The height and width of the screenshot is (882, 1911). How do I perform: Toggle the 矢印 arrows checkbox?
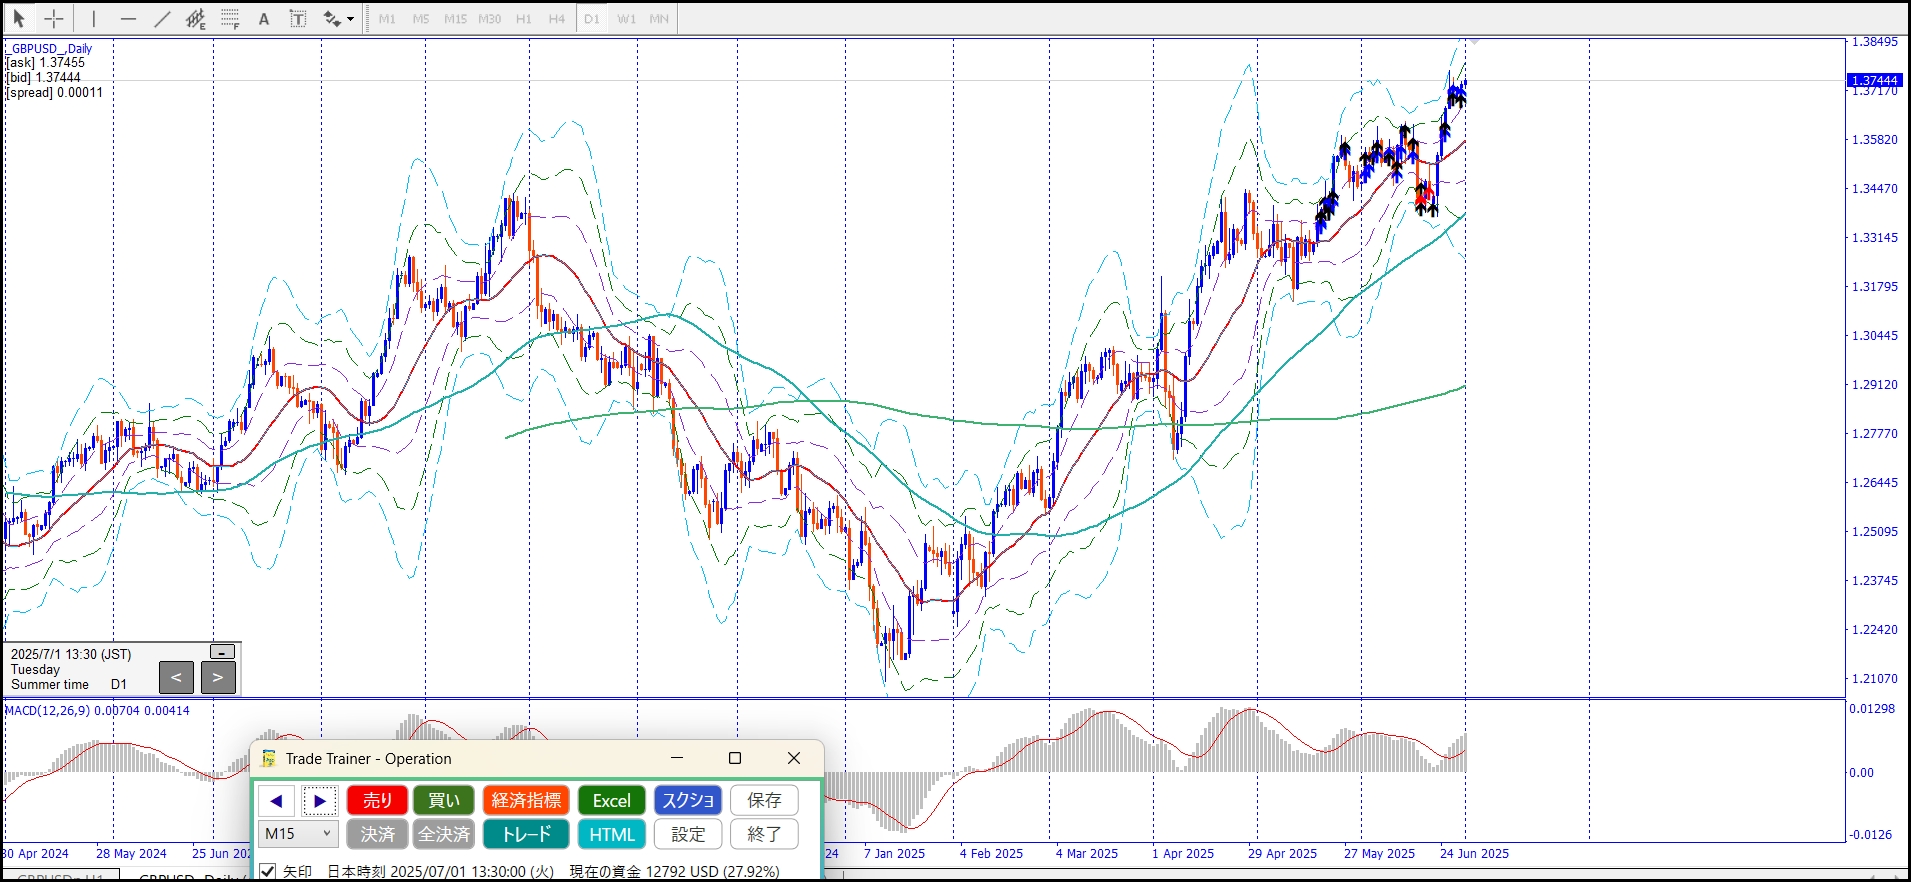coord(268,871)
